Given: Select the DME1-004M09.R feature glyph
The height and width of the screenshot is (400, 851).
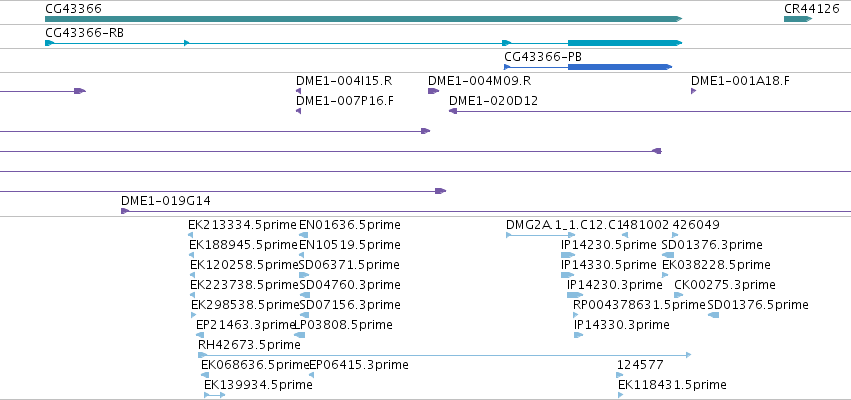Looking at the screenshot, I should (x=433, y=91).
